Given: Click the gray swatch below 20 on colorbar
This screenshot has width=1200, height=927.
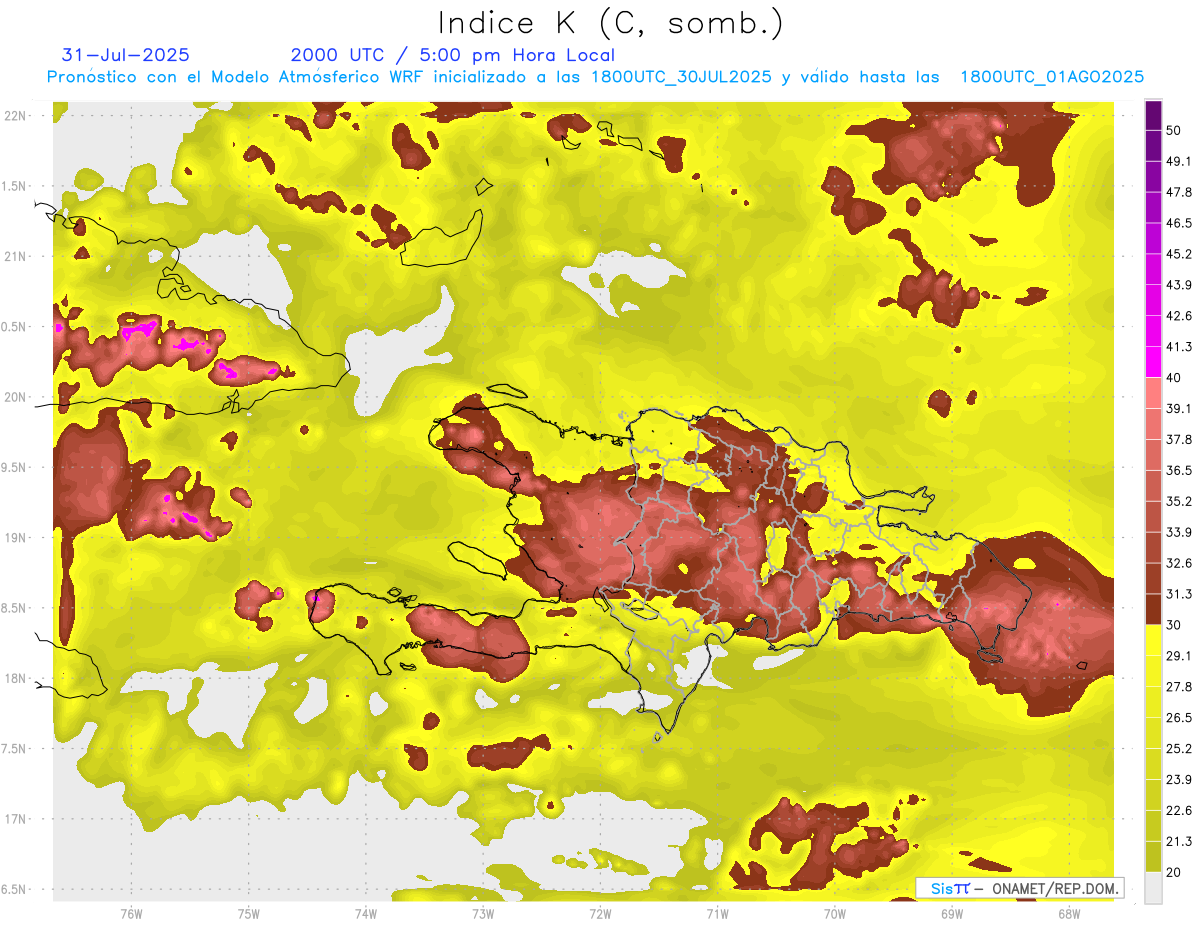Looking at the screenshot, I should click(1153, 888).
